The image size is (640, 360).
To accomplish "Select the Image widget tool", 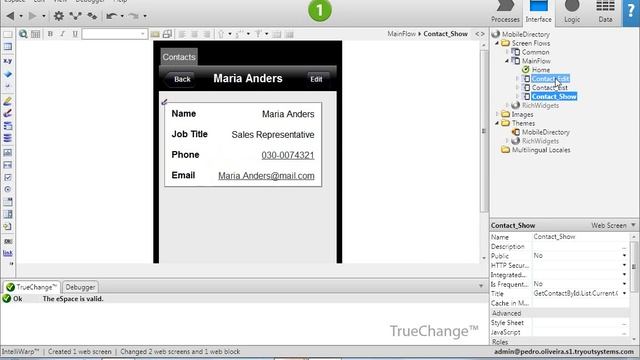I will pos(8,153).
